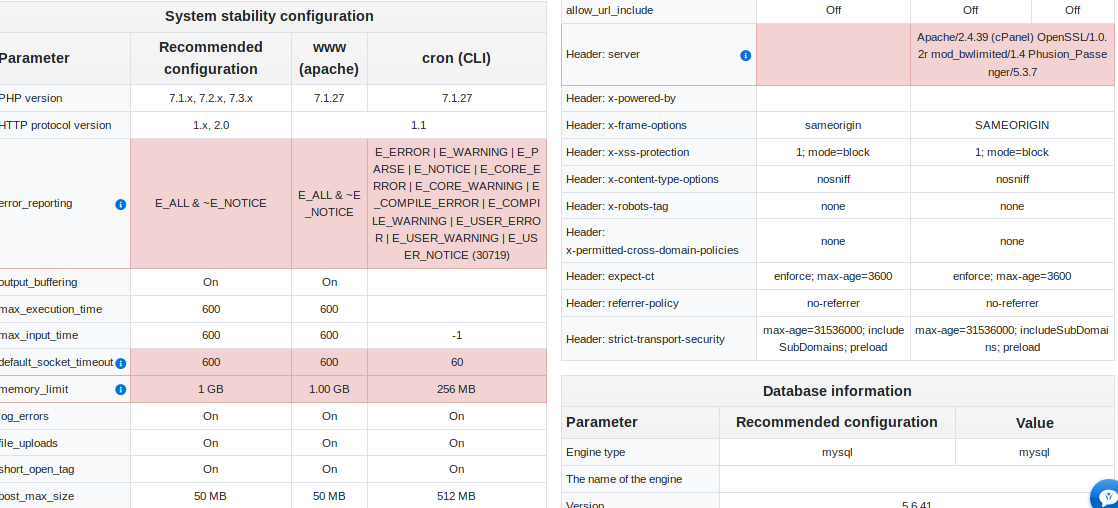Select the recommended expect-ct enforce; max-age=3600 value

click(833, 276)
